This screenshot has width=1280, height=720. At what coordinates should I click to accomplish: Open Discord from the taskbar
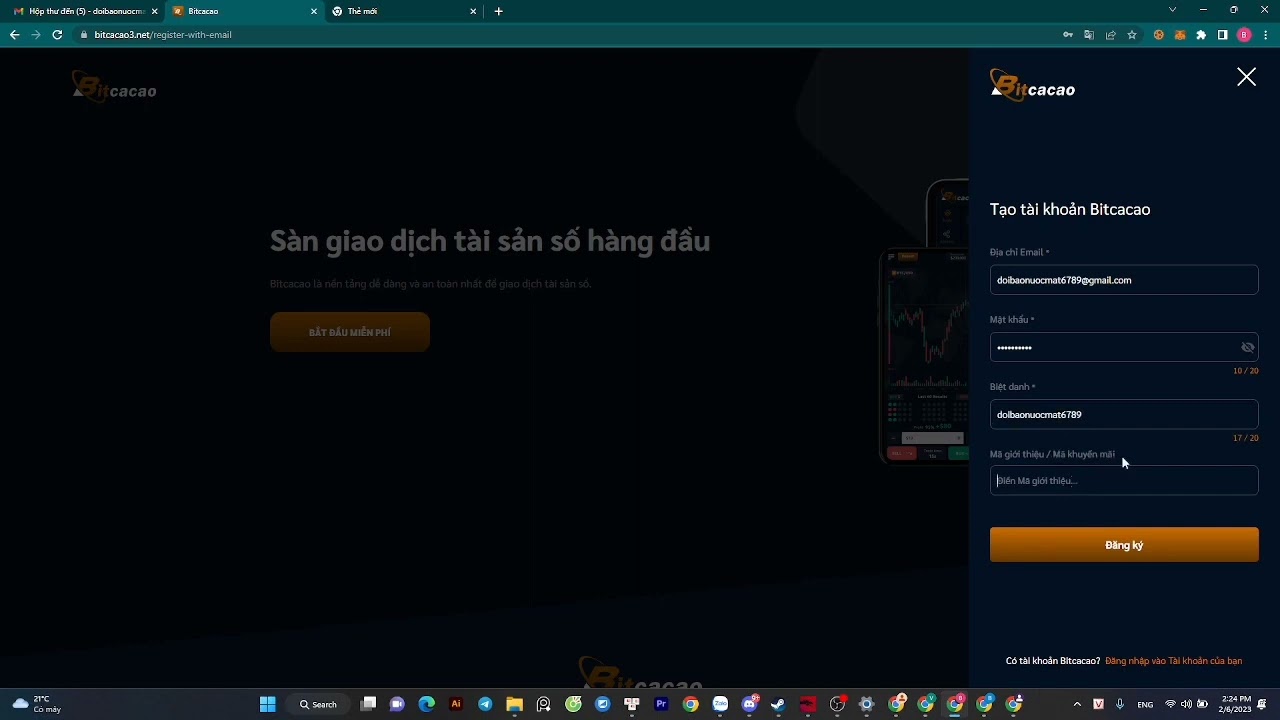(750, 704)
